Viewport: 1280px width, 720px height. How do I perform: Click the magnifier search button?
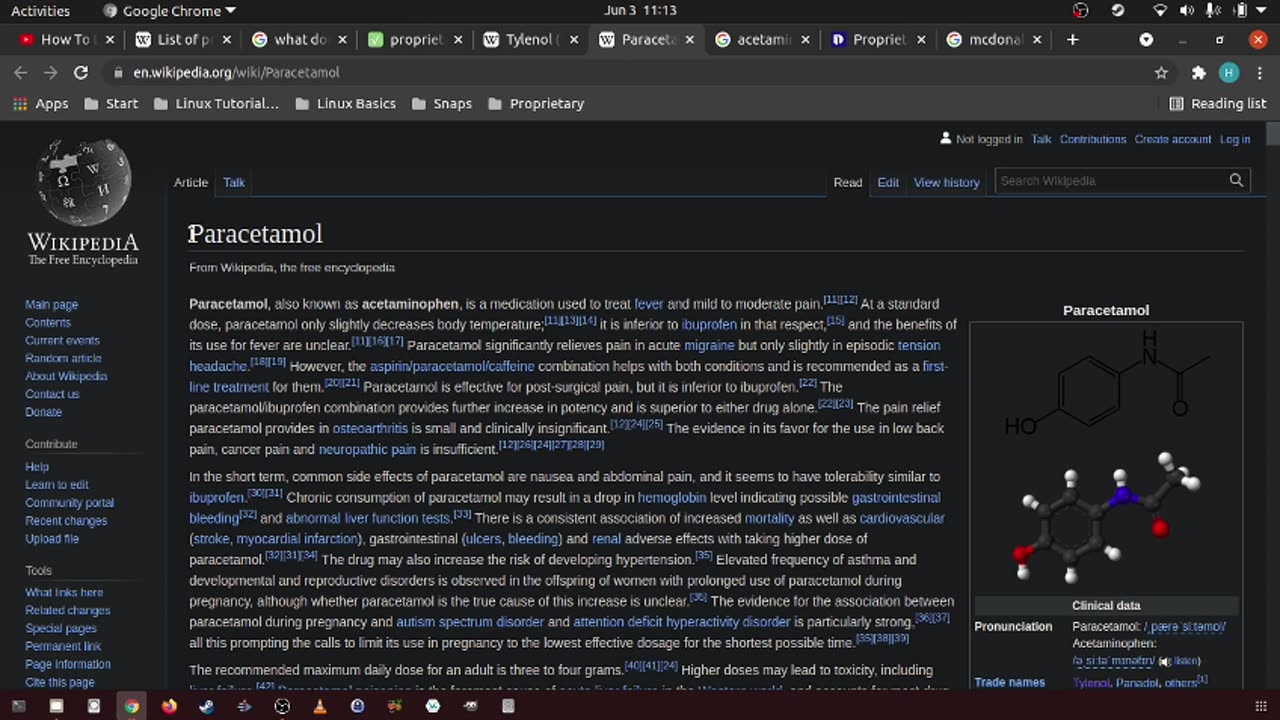coord(1236,181)
